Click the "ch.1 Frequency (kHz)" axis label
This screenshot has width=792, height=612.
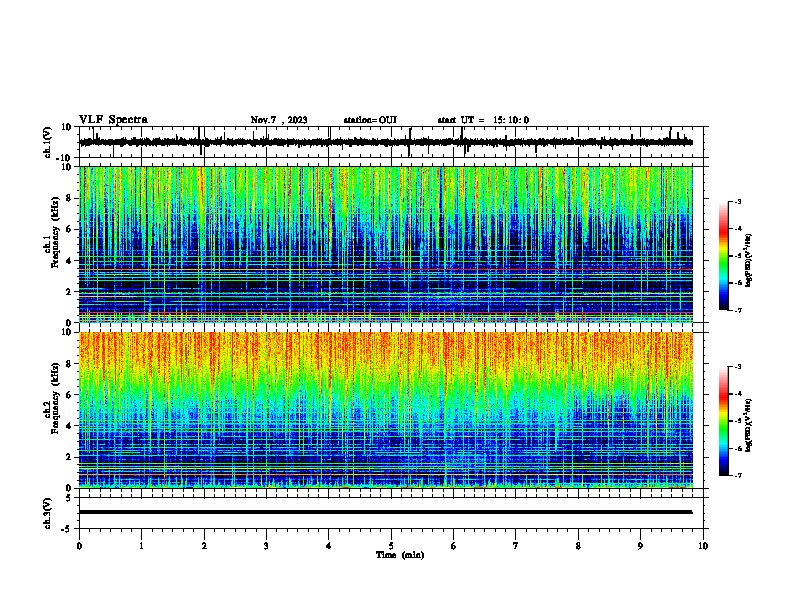pyautogui.click(x=52, y=232)
